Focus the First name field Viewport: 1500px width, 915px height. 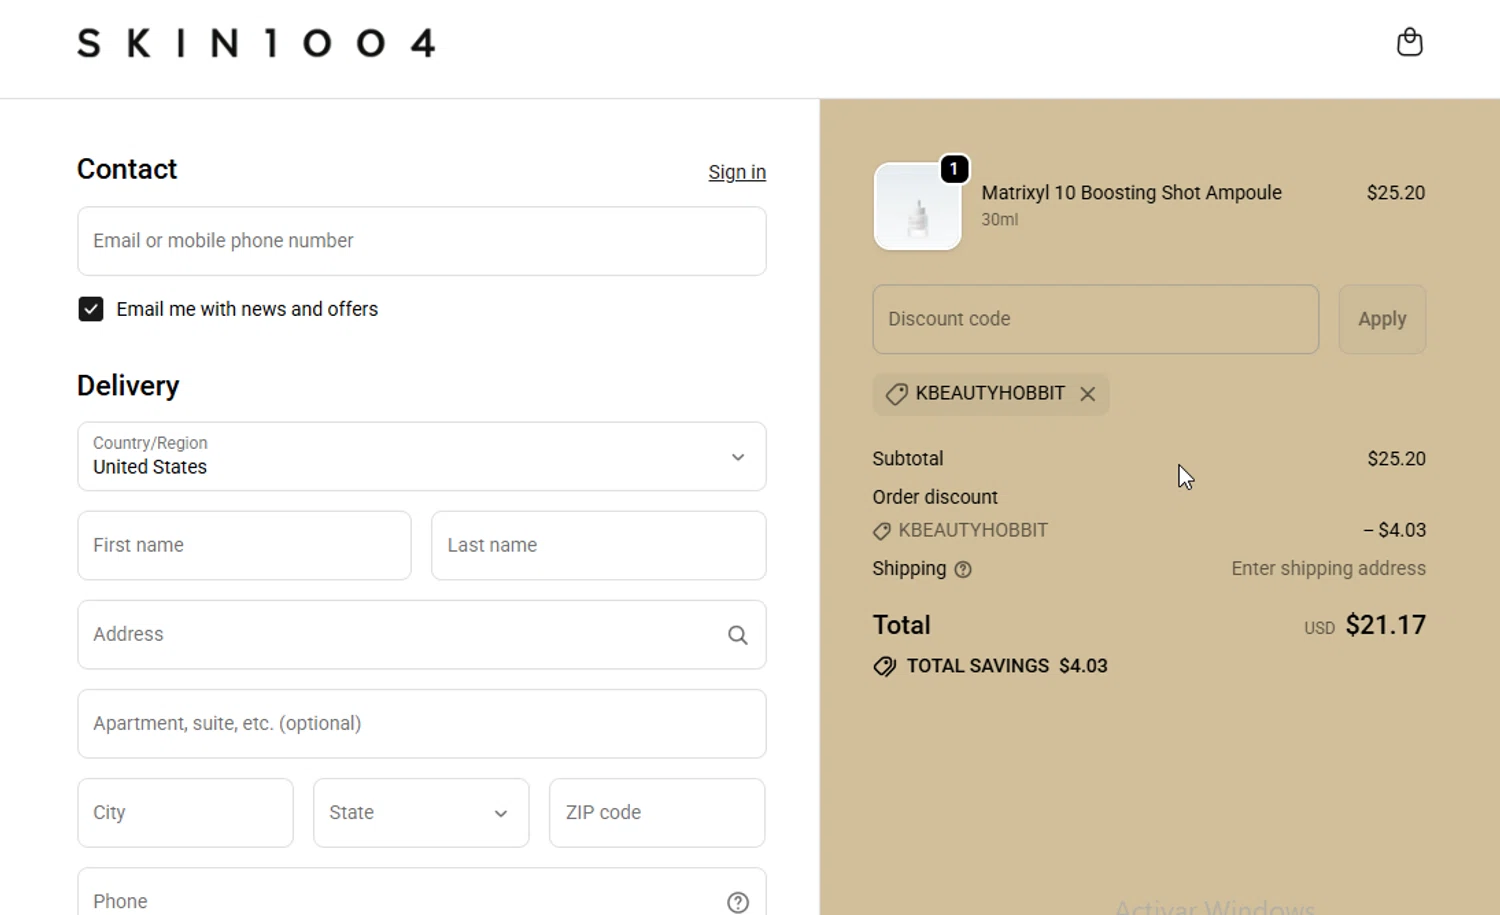pyautogui.click(x=244, y=546)
